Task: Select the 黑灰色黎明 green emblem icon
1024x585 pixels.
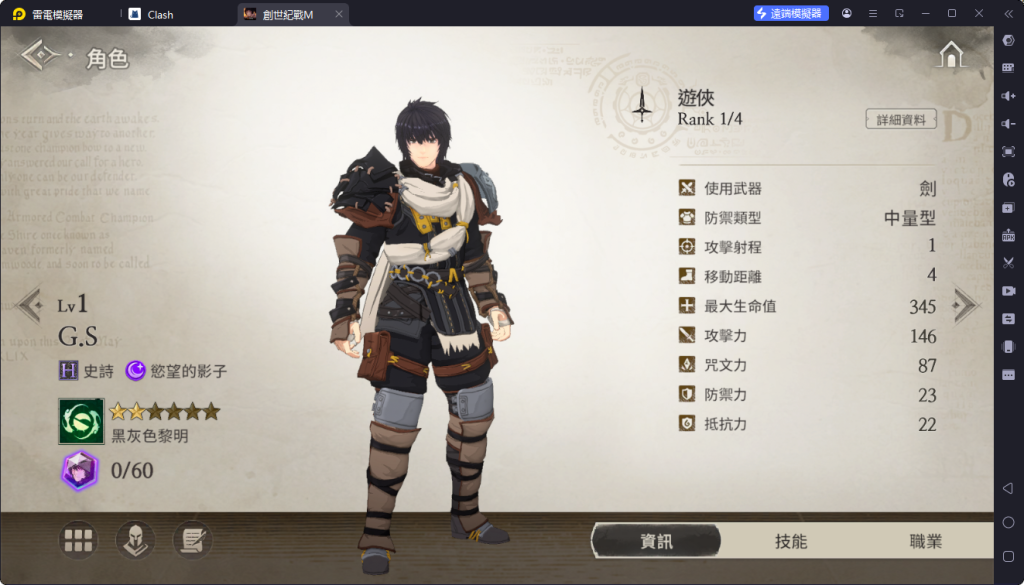Action: pos(81,422)
